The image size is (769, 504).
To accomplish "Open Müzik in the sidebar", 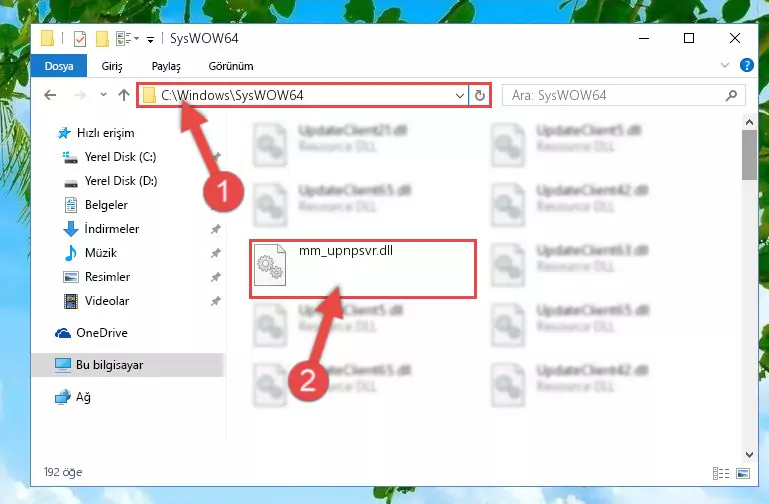I will (x=101, y=253).
